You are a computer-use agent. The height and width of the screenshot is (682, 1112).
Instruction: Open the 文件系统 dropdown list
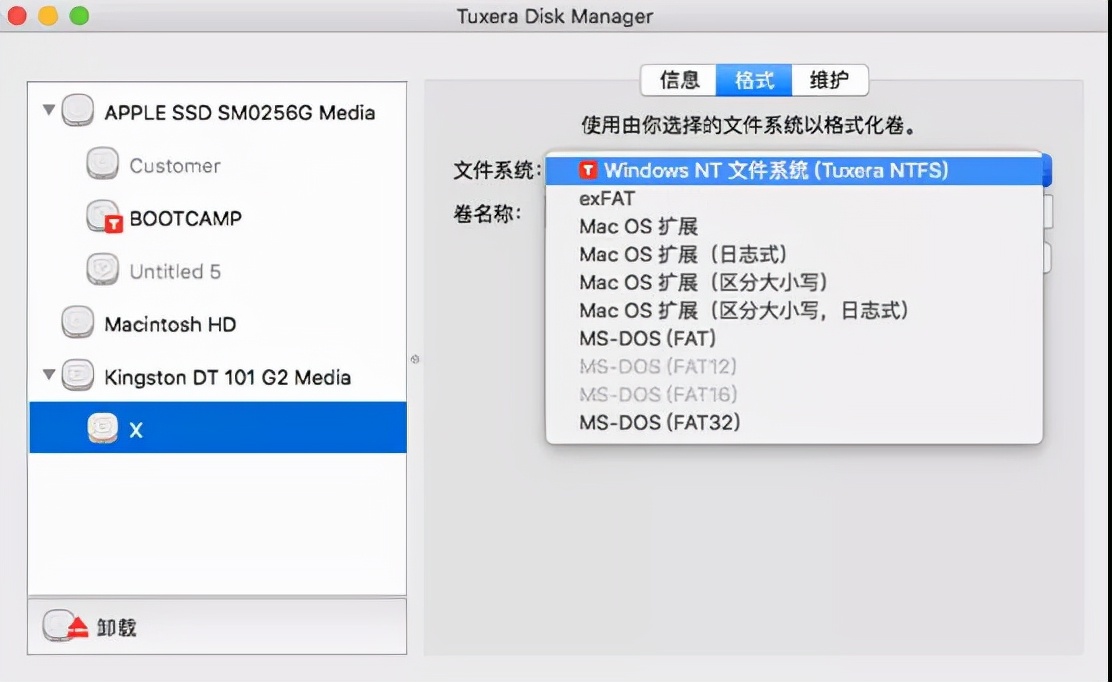[x=795, y=170]
